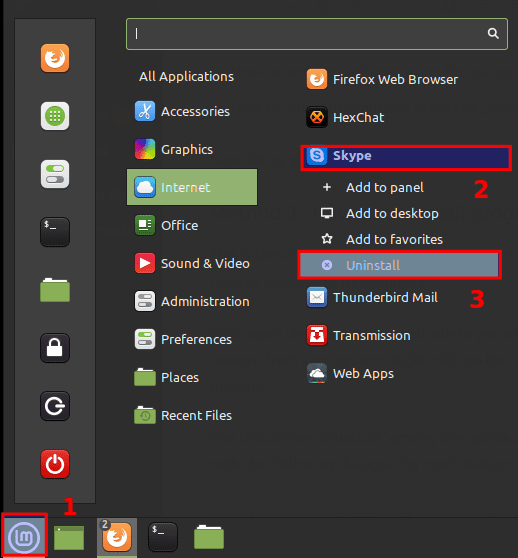Open the Administration category

point(192,301)
